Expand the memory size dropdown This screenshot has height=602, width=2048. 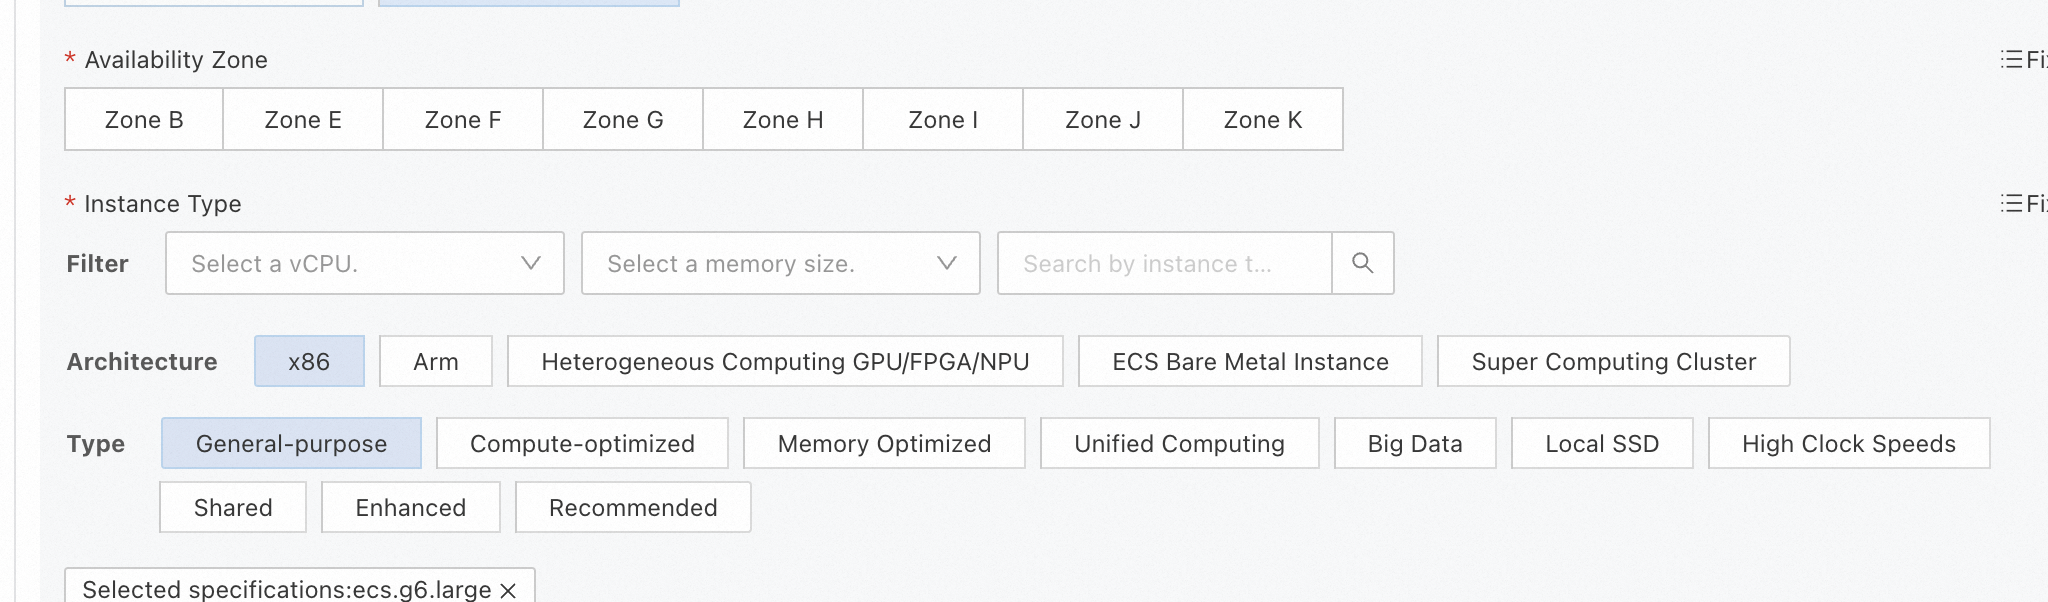(780, 263)
